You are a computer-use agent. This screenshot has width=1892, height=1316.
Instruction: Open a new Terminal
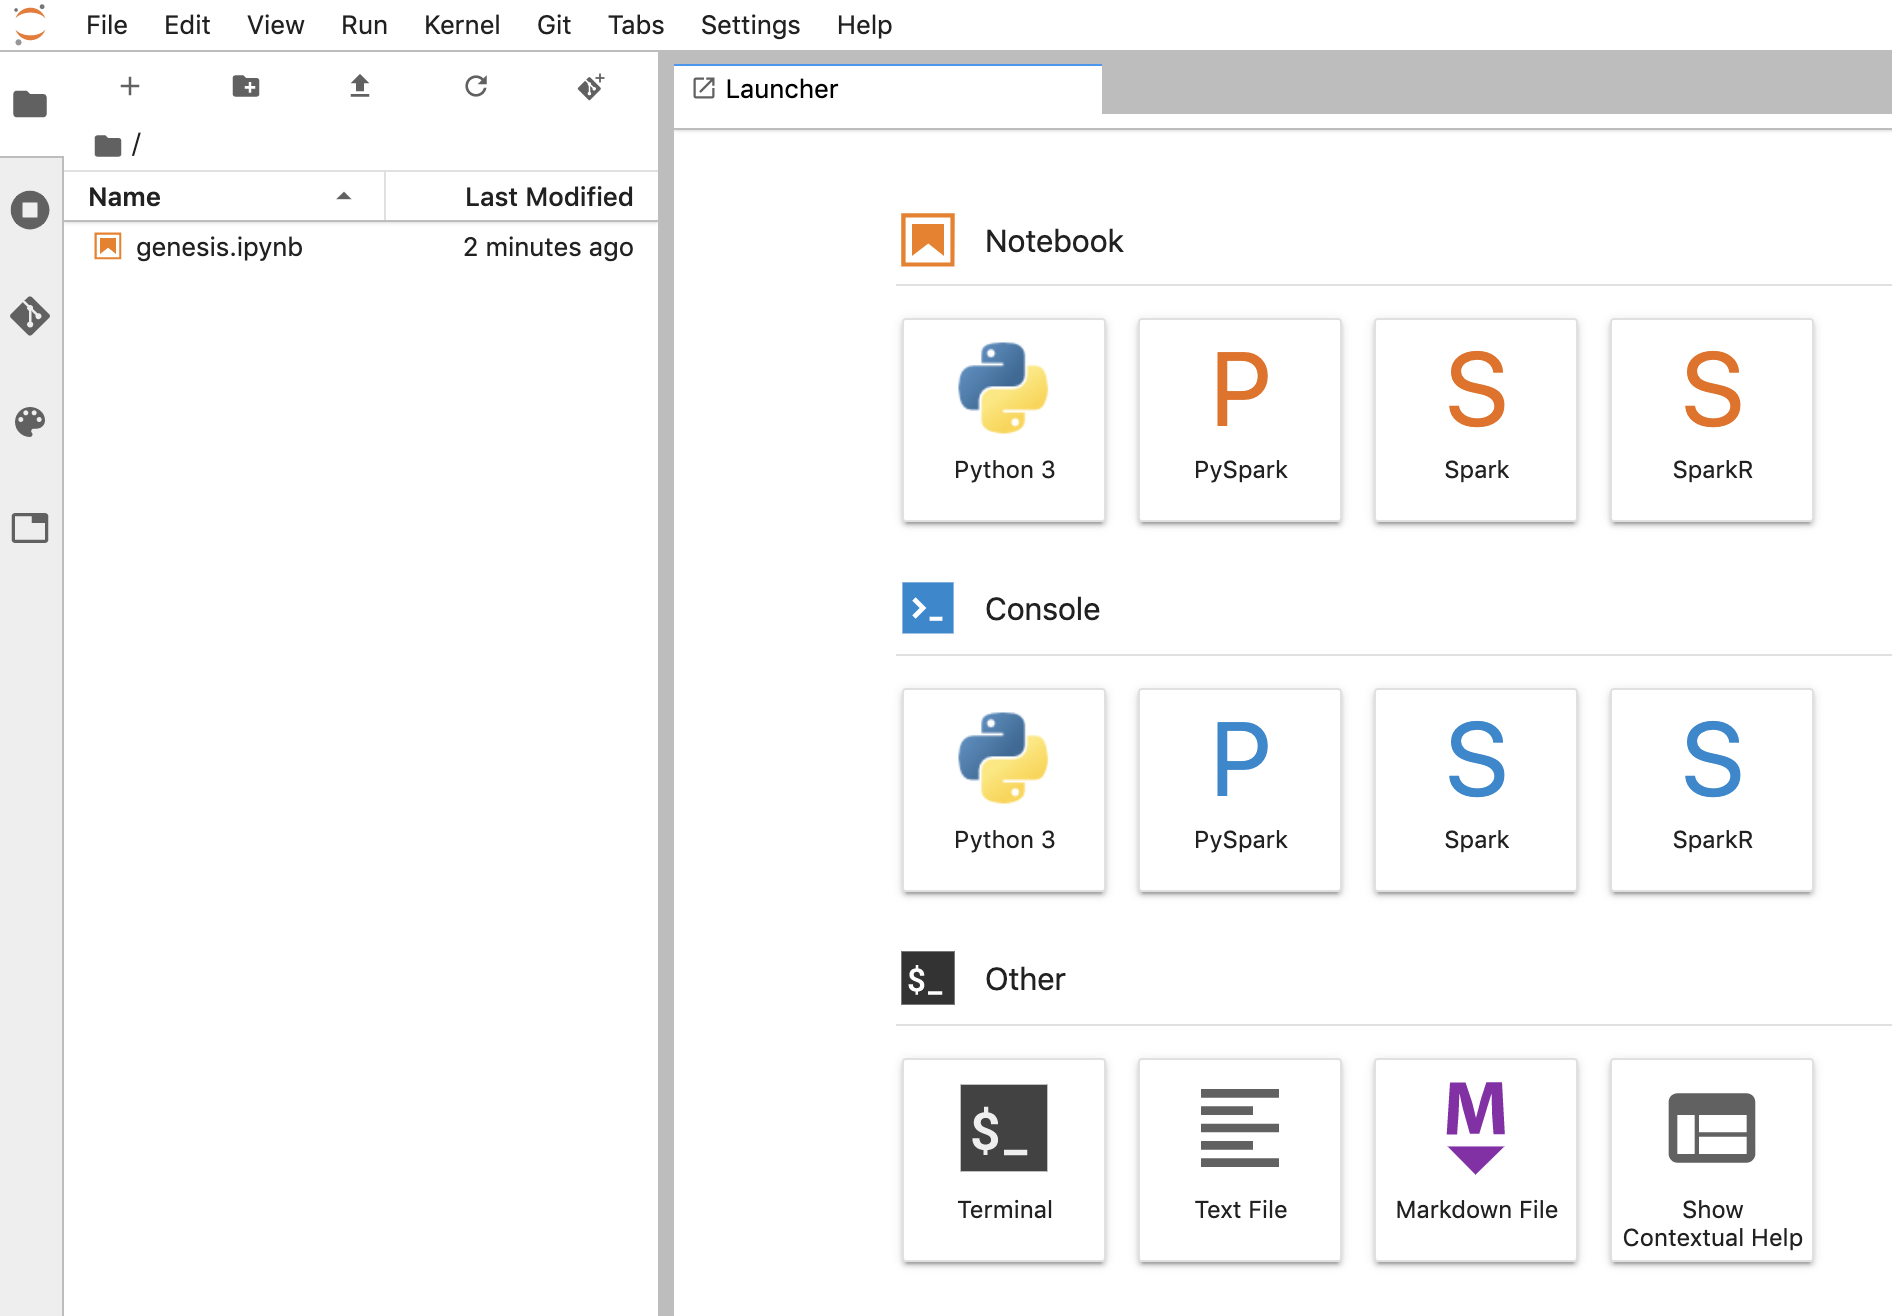pyautogui.click(x=1004, y=1160)
